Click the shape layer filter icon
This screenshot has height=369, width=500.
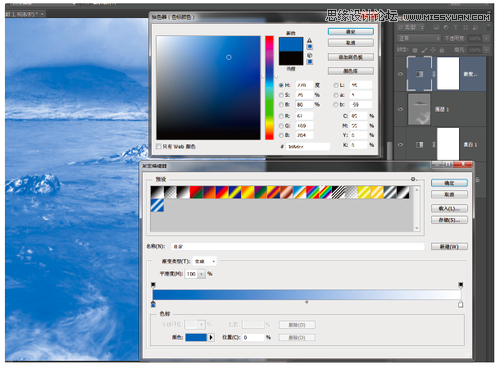(x=465, y=27)
